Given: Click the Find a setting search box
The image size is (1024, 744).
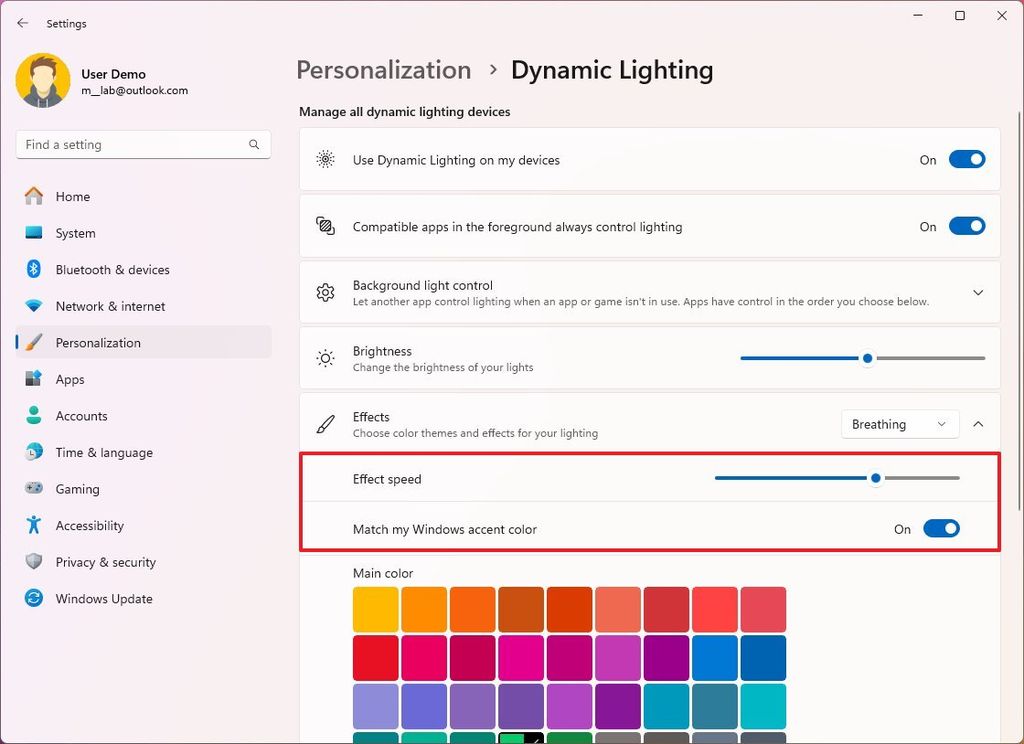Looking at the screenshot, I should pos(143,144).
